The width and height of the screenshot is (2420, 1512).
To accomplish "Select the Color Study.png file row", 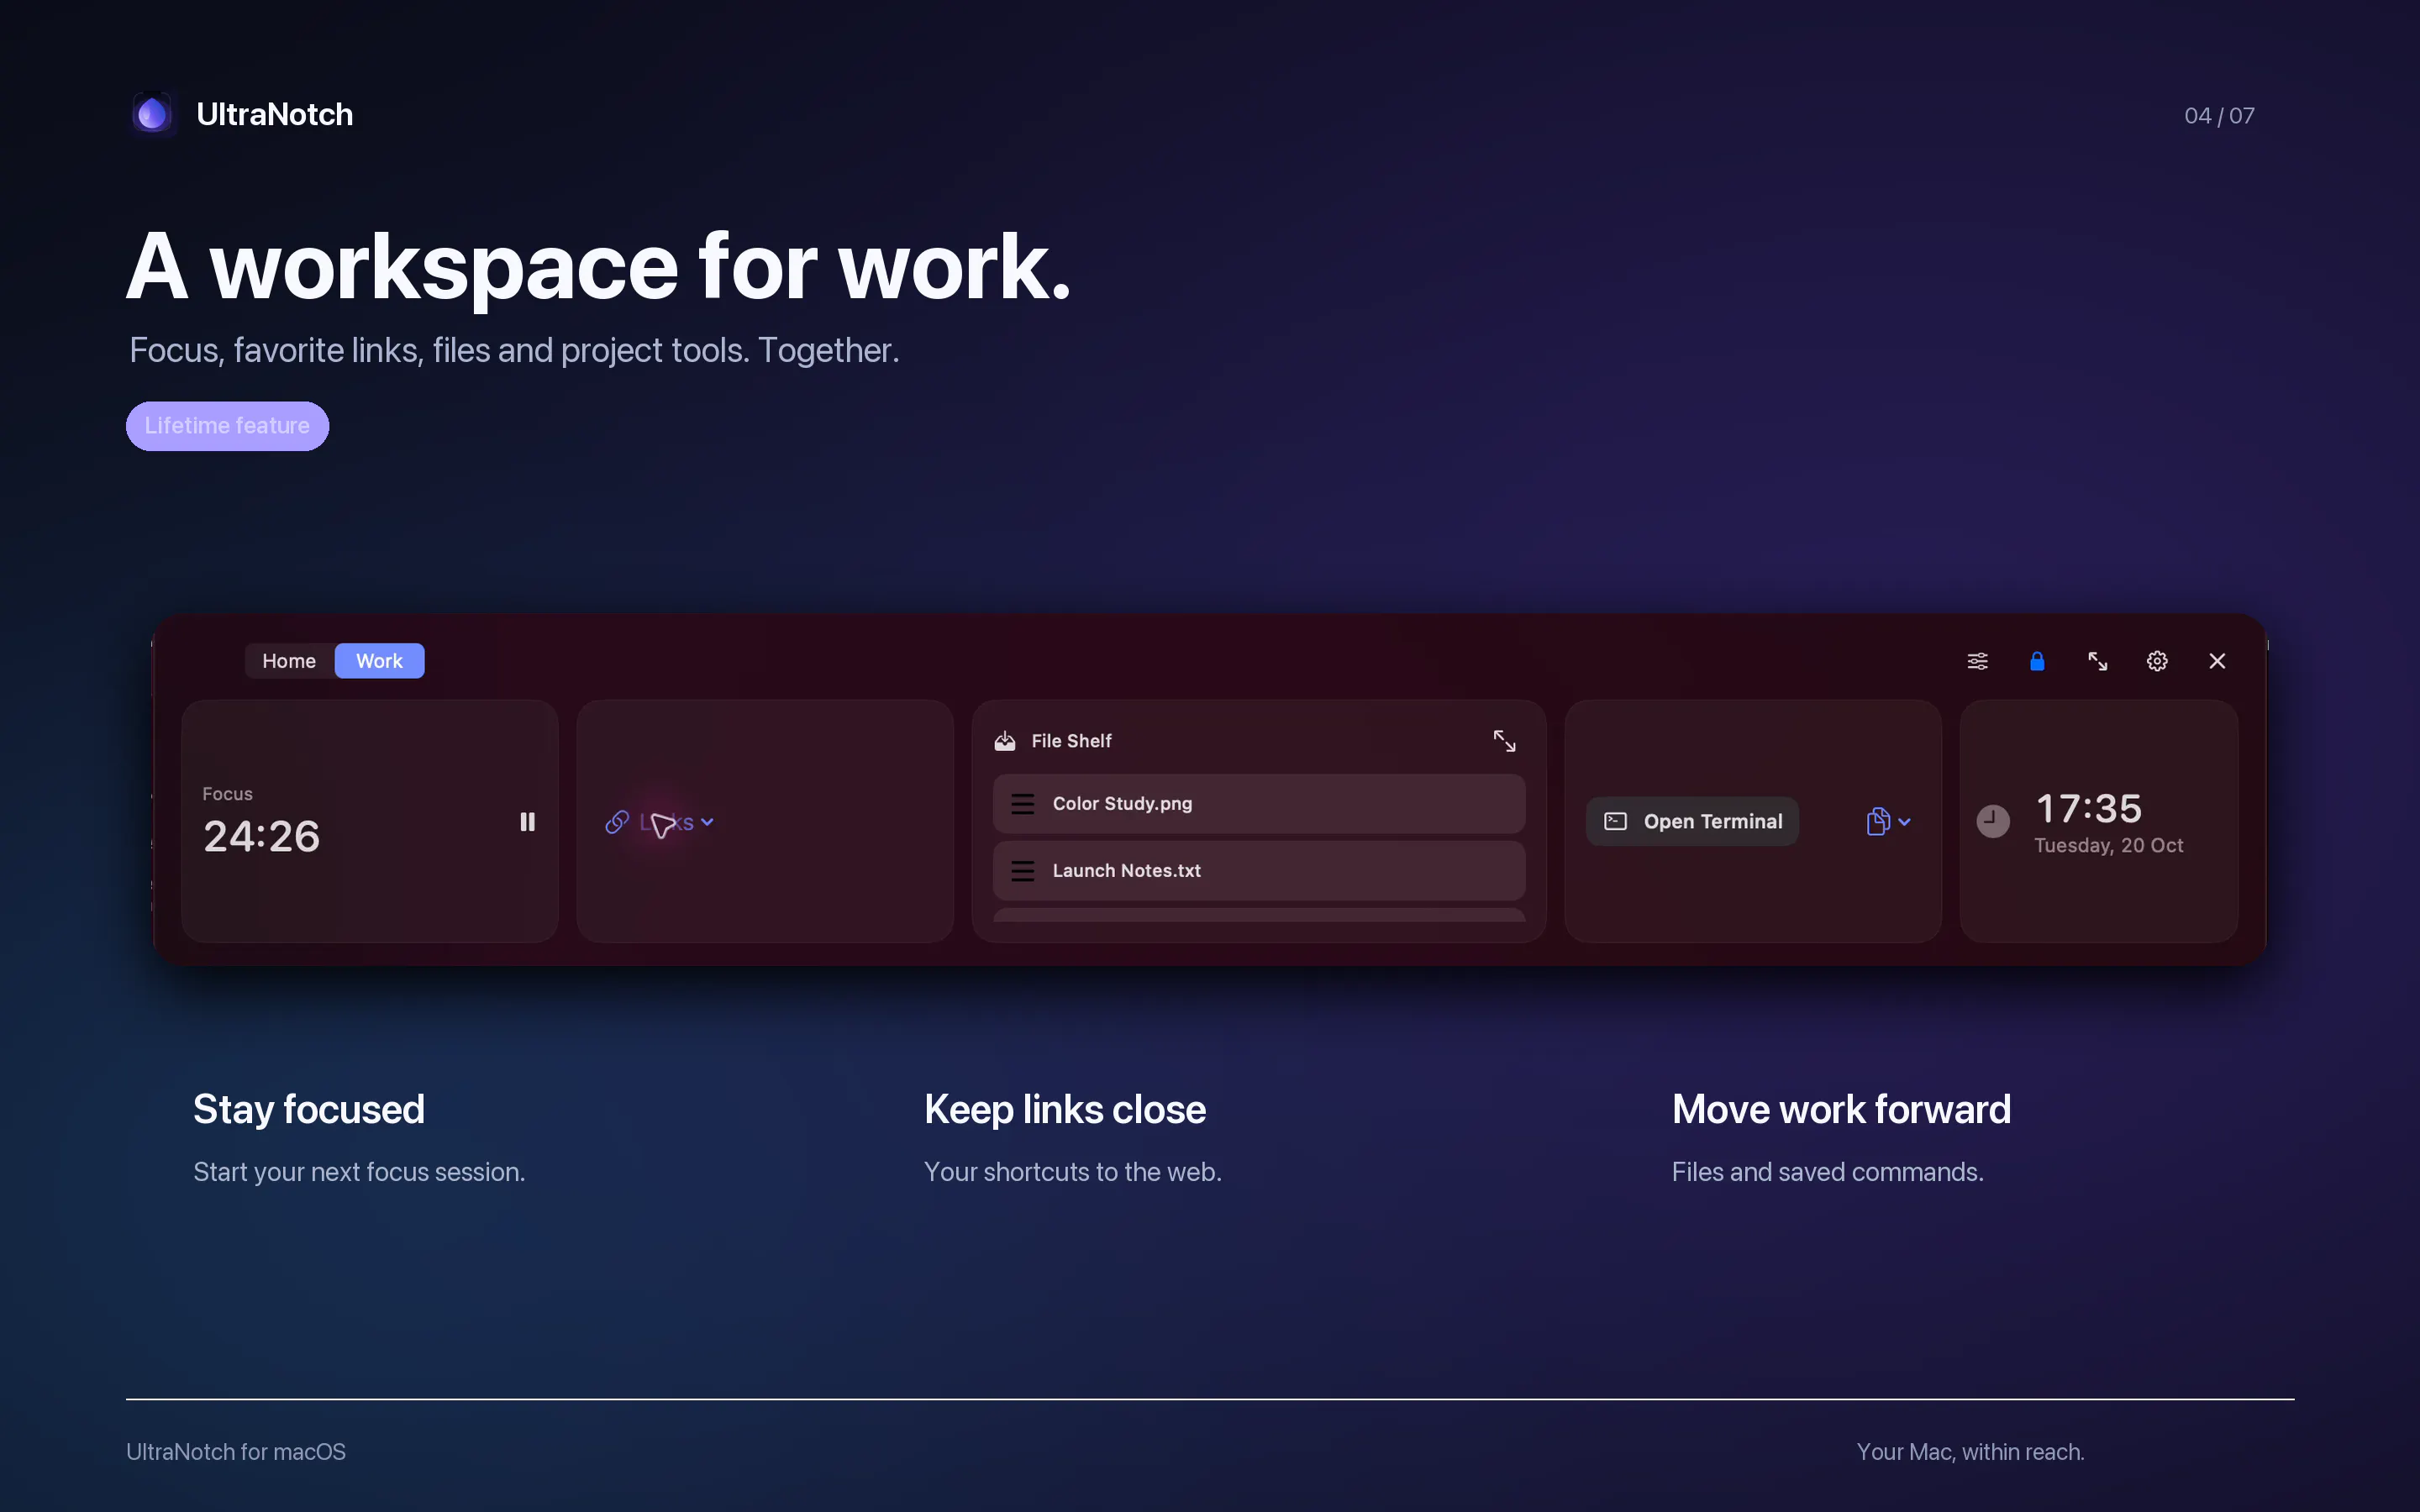I will click(1259, 804).
